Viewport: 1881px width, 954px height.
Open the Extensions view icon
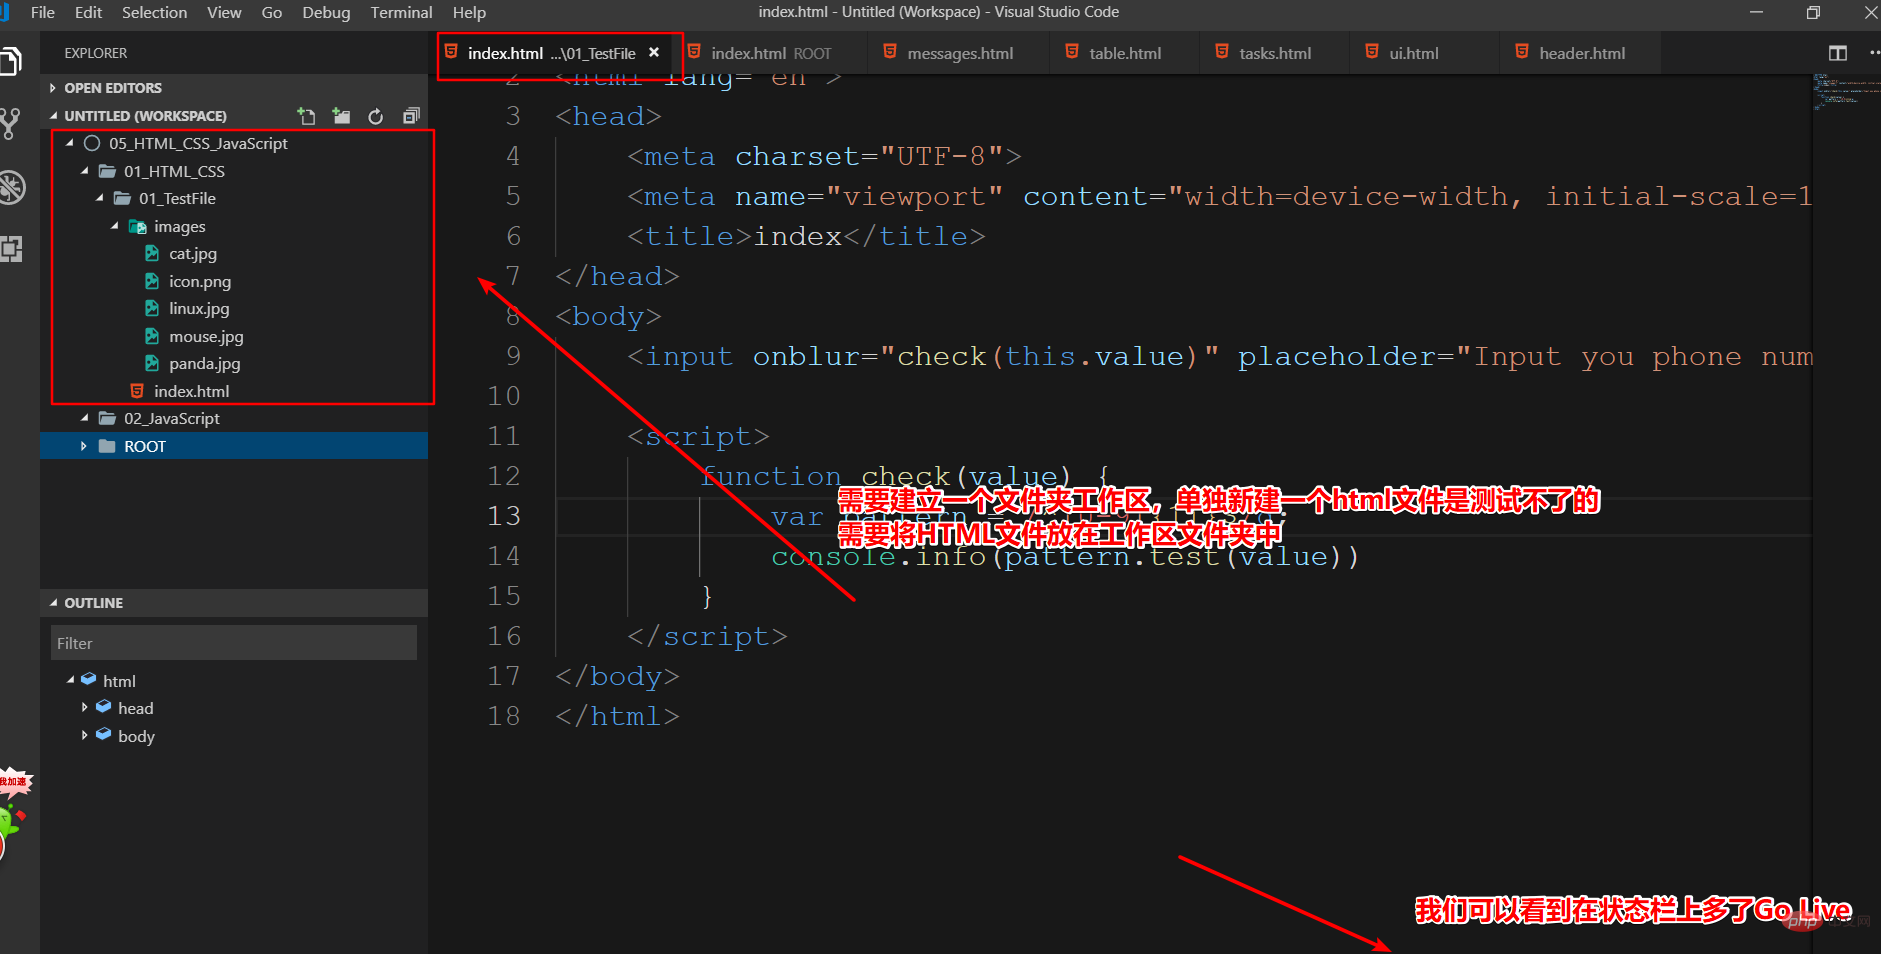tap(11, 249)
